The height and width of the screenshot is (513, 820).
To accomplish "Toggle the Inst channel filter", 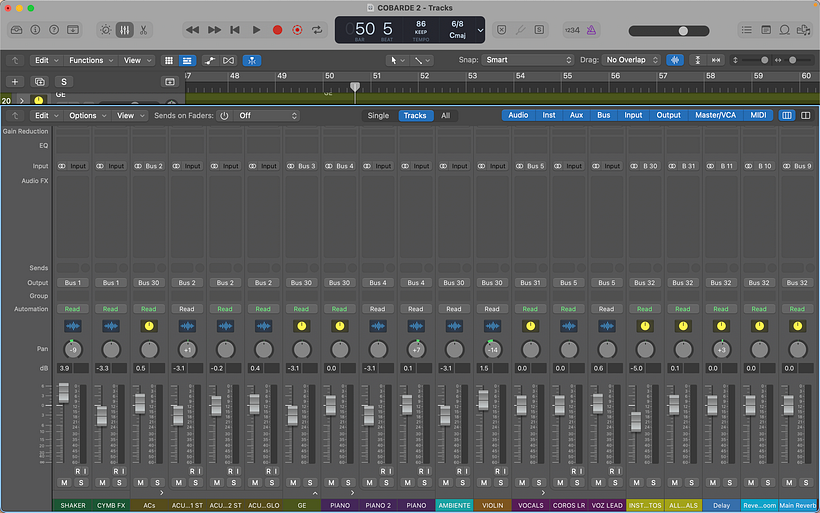I will [549, 115].
